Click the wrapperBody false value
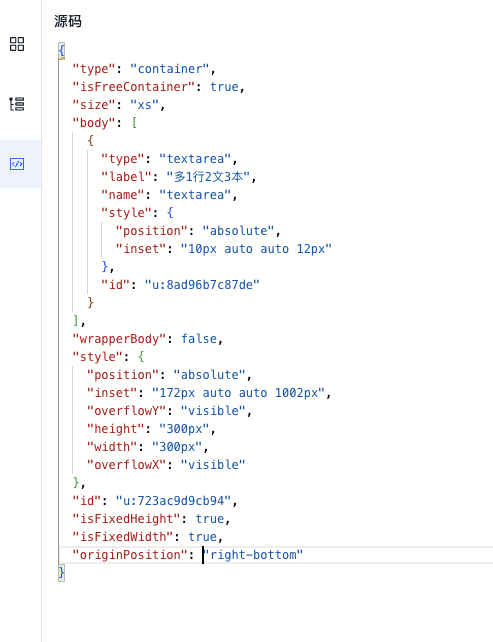The width and height of the screenshot is (493, 642). 199,339
